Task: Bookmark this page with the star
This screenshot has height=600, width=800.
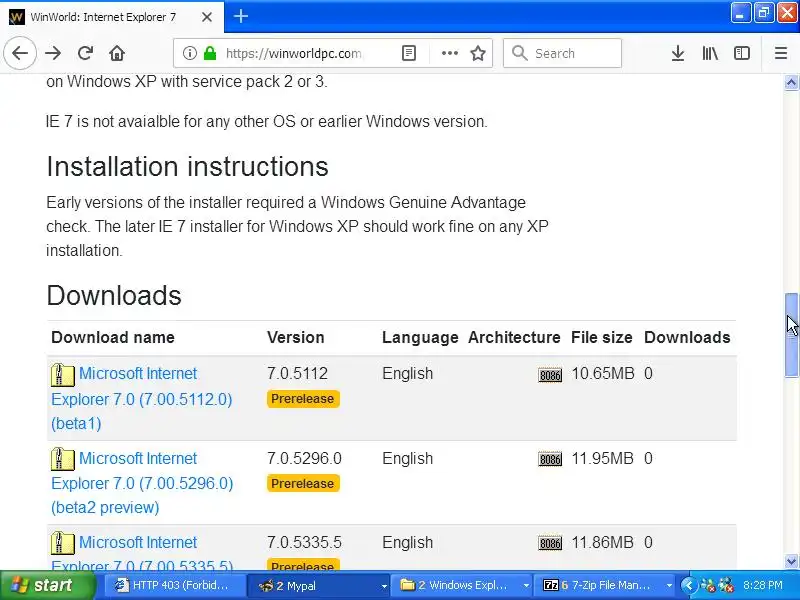Action: (478, 53)
